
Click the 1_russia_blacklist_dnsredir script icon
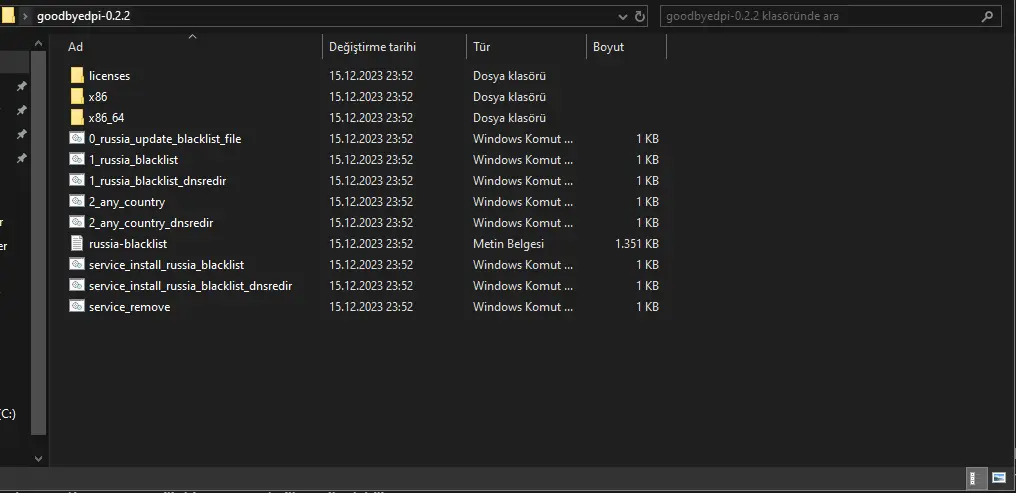(77, 181)
